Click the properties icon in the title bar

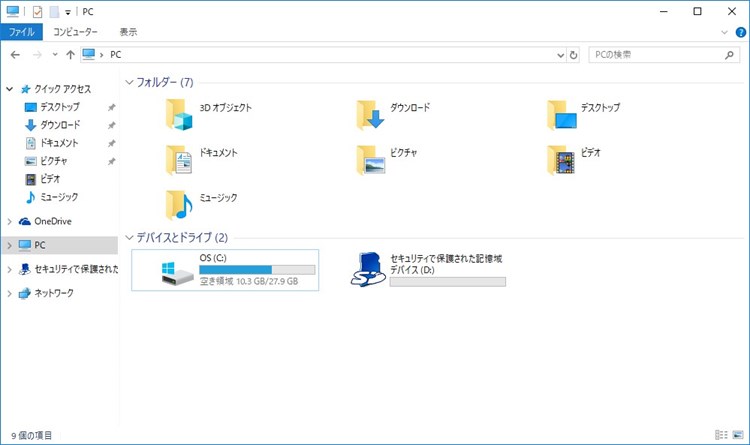[37, 11]
